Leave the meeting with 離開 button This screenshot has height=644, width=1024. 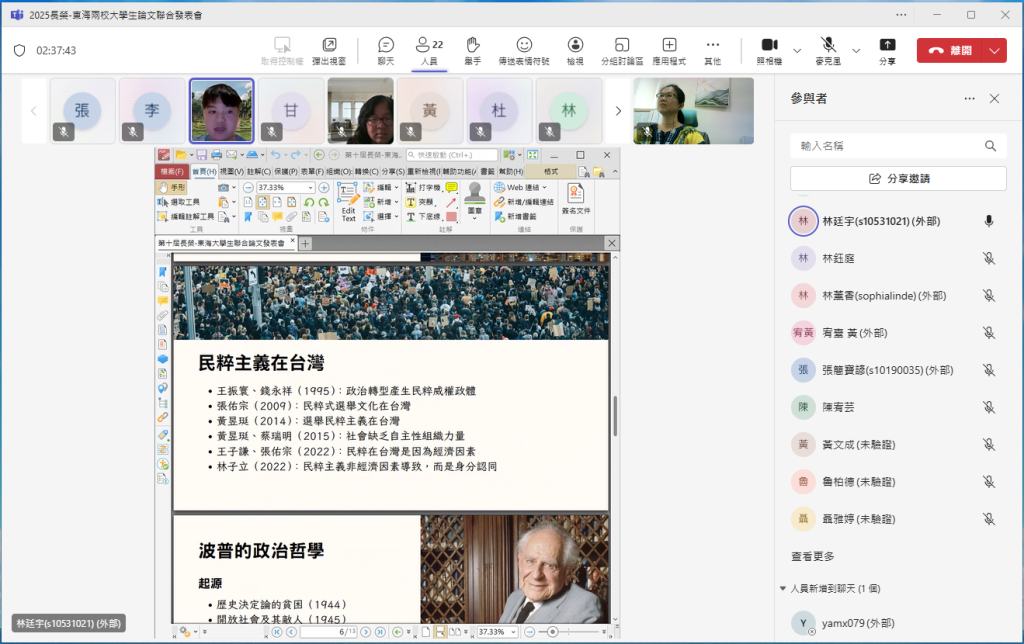click(x=950, y=50)
